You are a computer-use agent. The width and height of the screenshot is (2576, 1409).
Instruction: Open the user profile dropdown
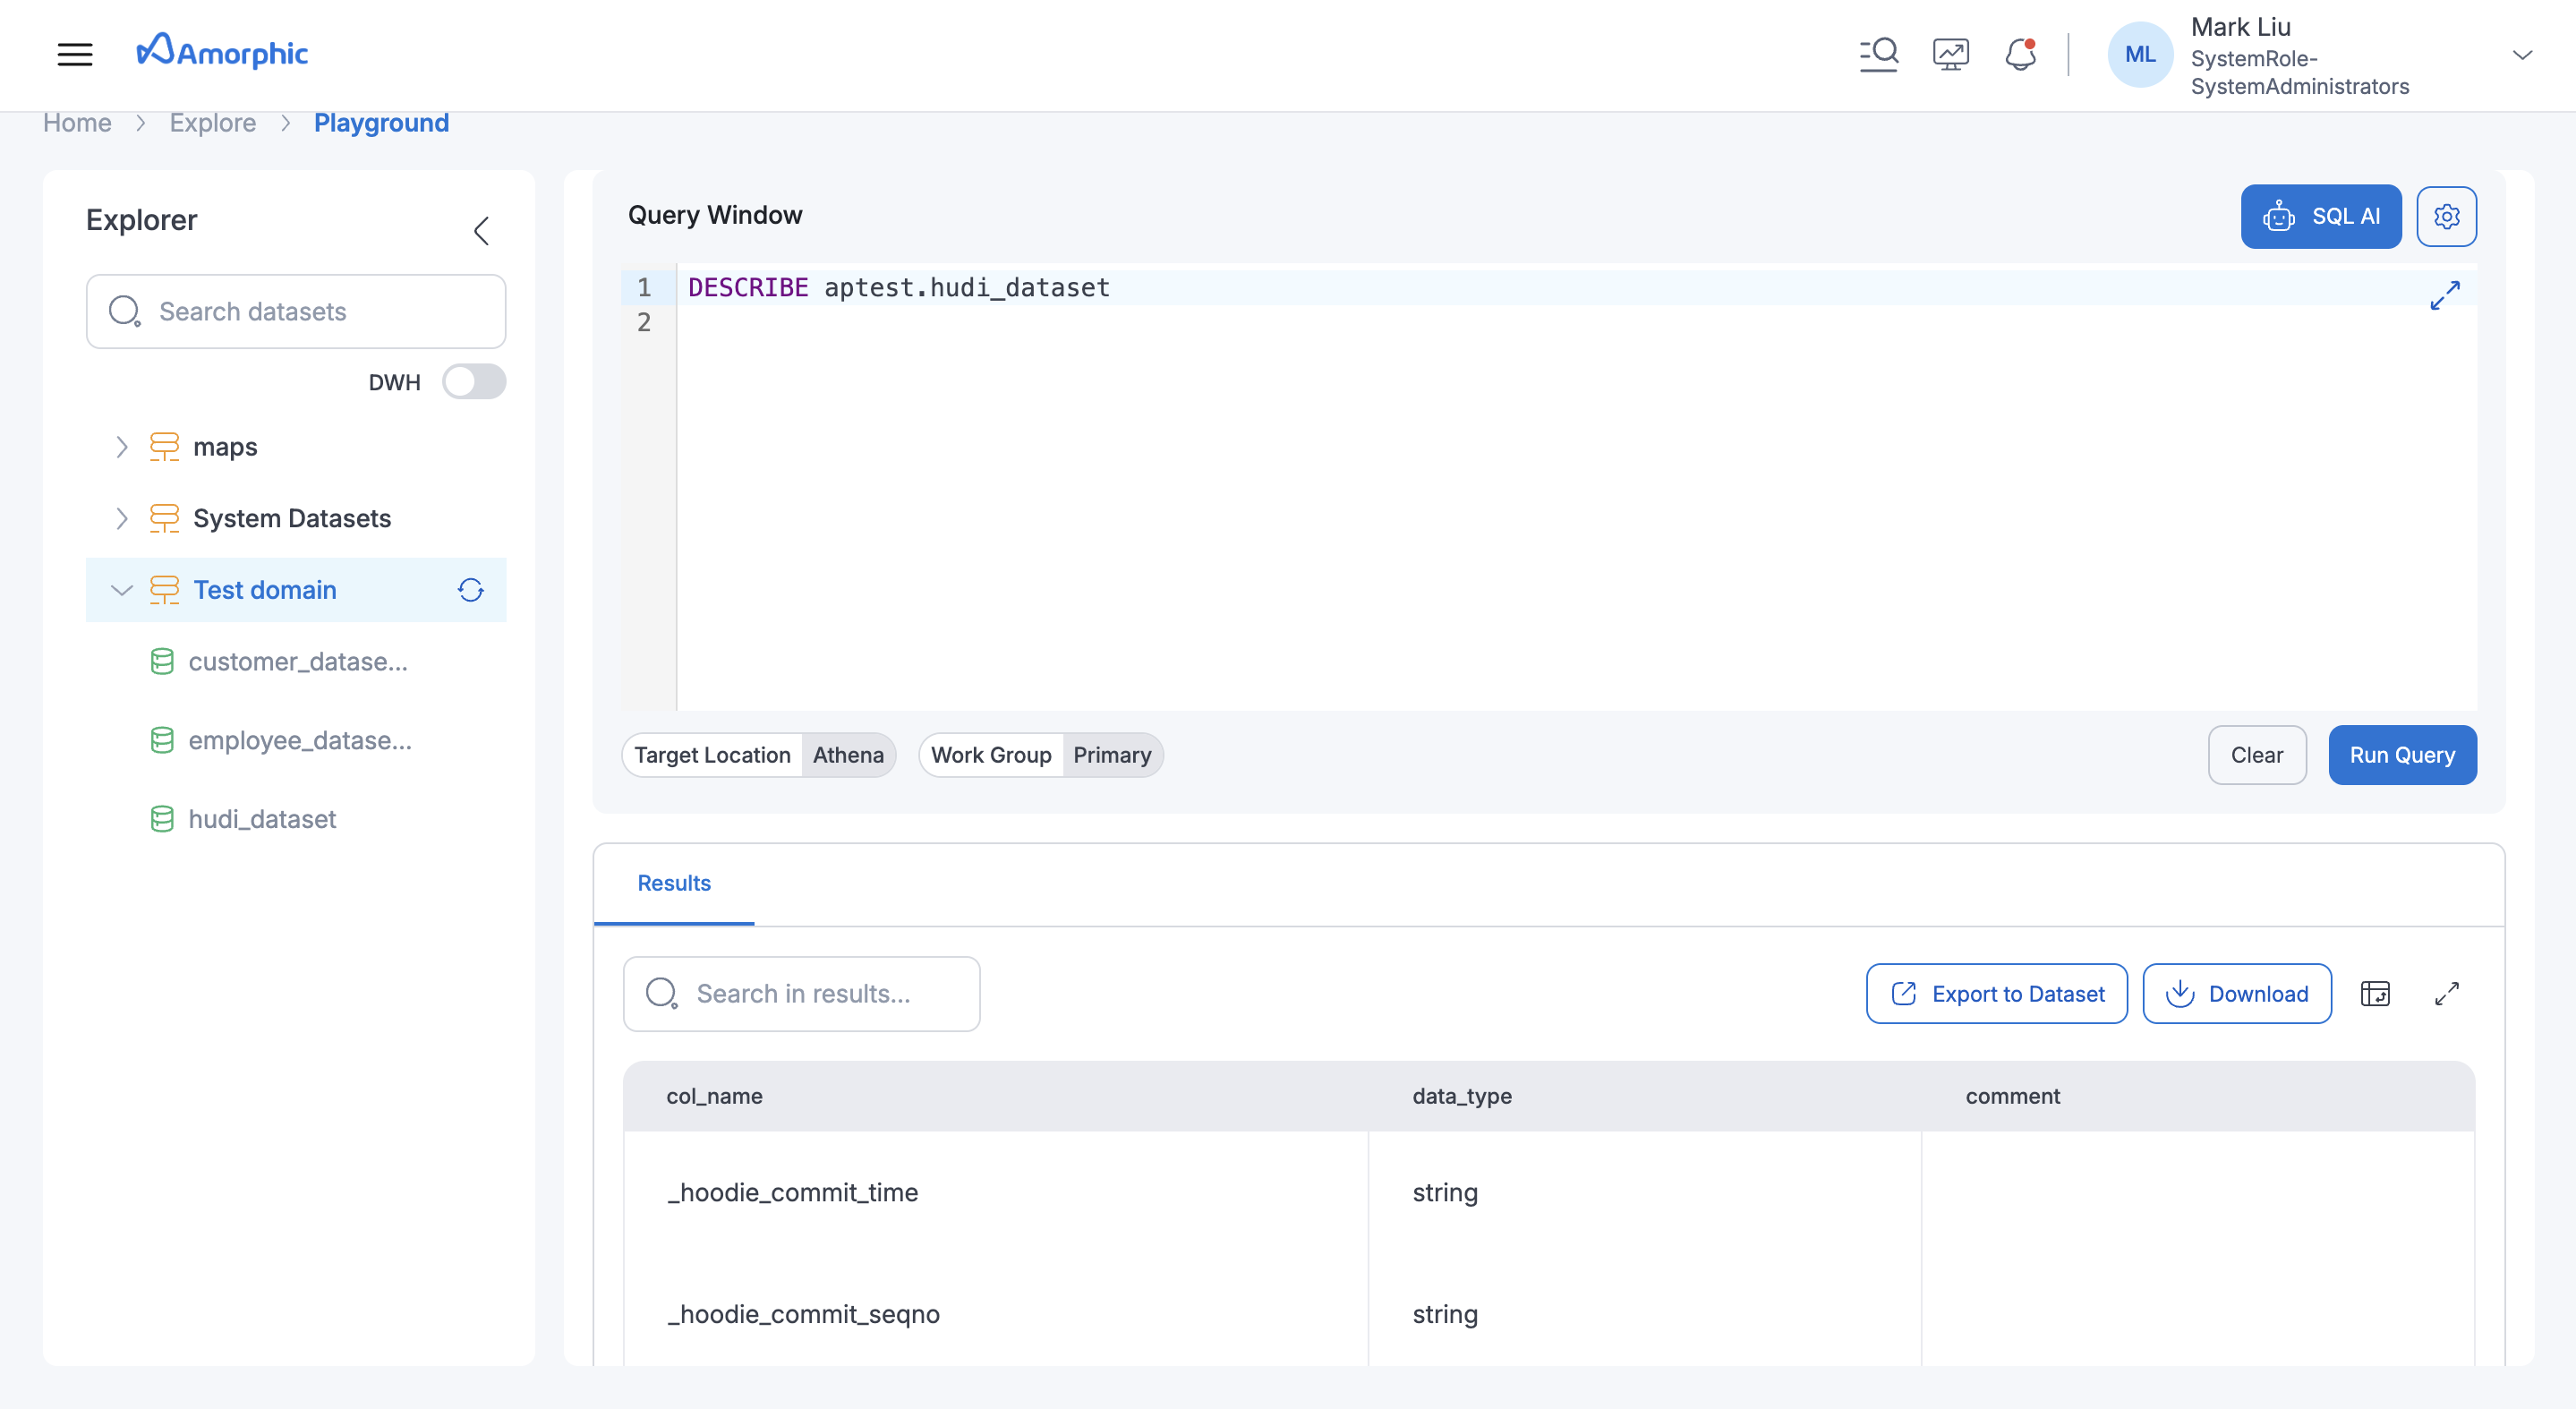click(x=2523, y=55)
